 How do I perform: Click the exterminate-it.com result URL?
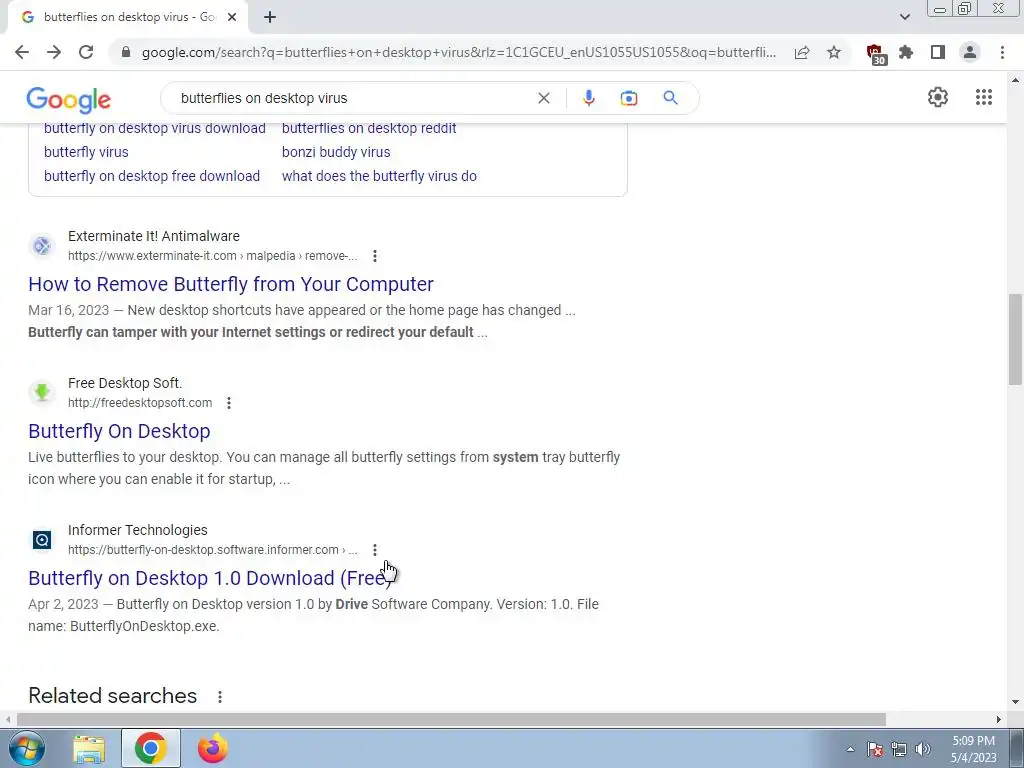[x=212, y=256]
